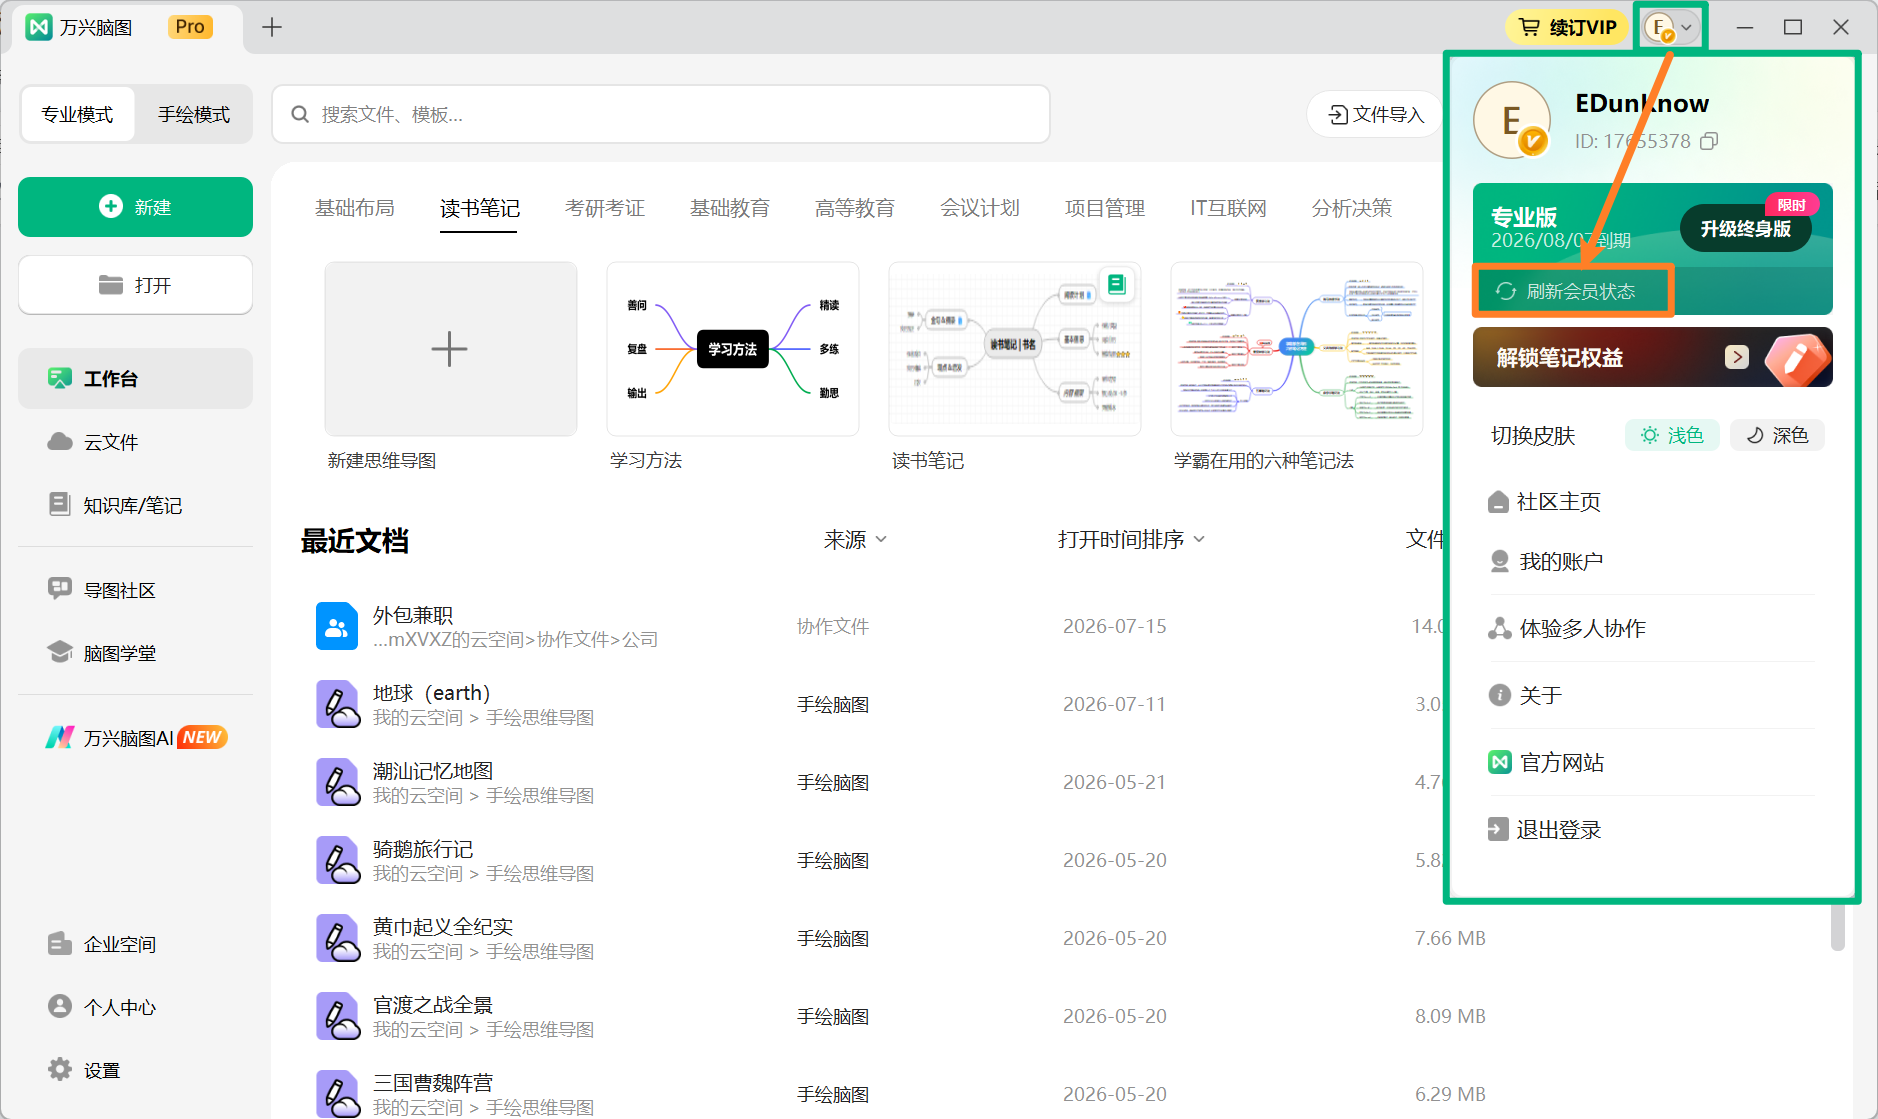Image resolution: width=1878 pixels, height=1119 pixels.
Task: Select the 基础教育 template tab
Action: (x=730, y=208)
